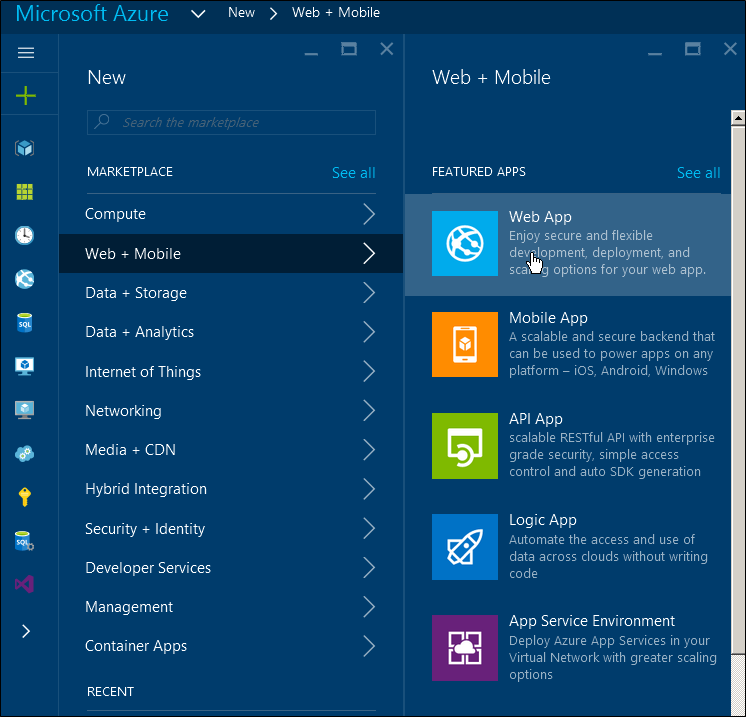Open SQL servers icon with gear
This screenshot has width=746, height=717.
pyautogui.click(x=25, y=540)
